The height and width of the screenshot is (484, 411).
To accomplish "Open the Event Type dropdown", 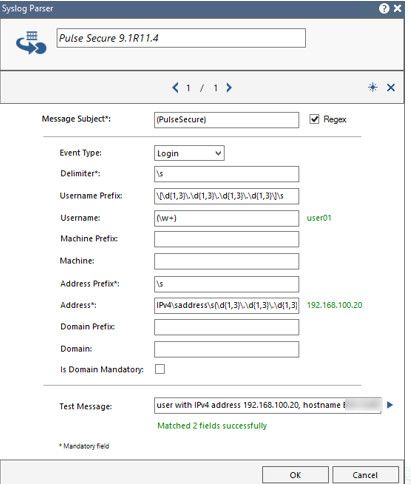I will (x=189, y=153).
